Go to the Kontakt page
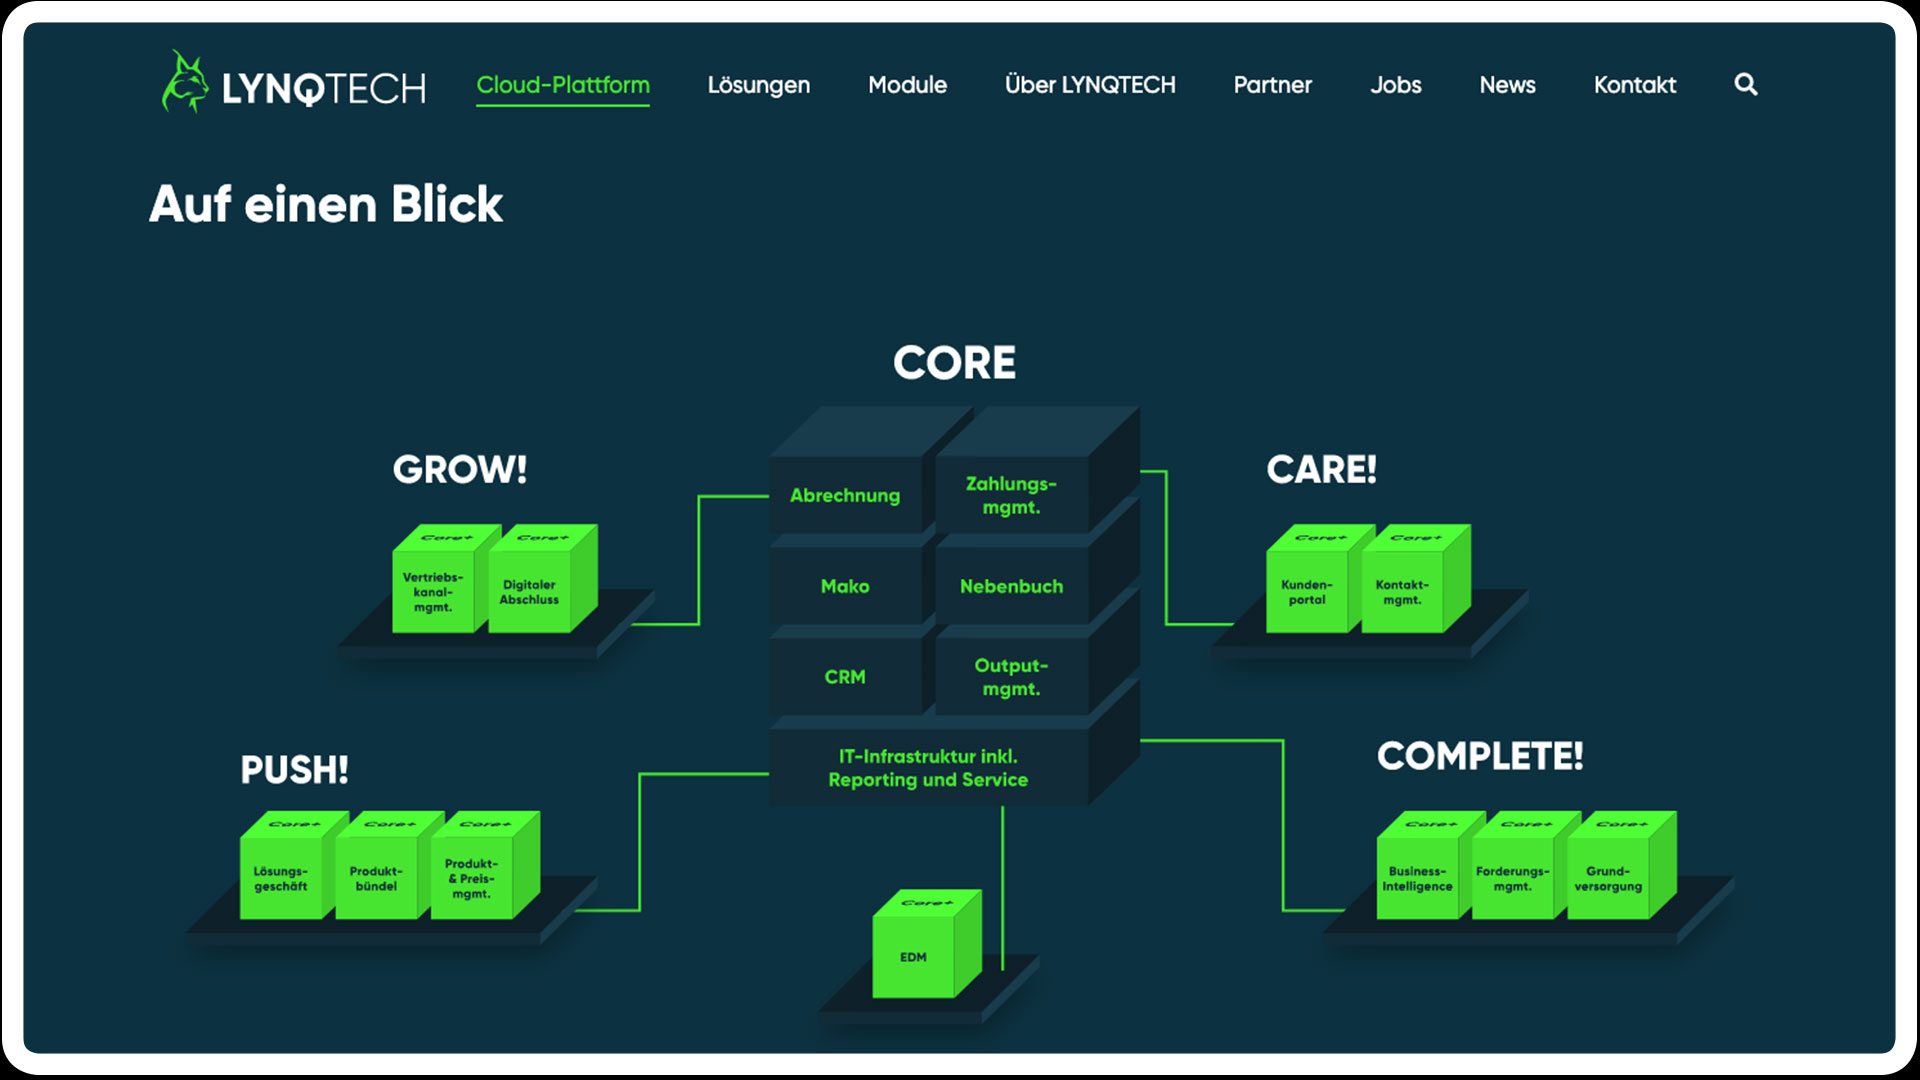1920x1080 pixels. pos(1635,85)
